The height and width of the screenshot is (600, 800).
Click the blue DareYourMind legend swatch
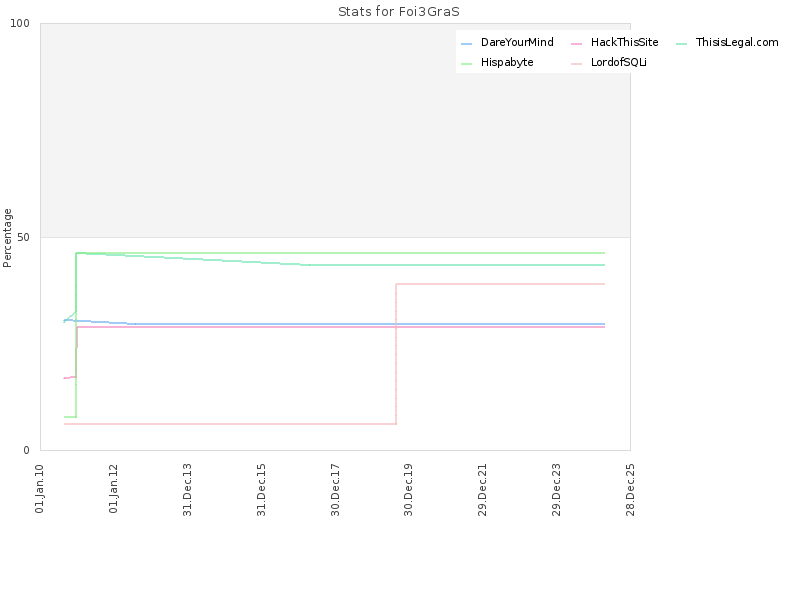[466, 44]
